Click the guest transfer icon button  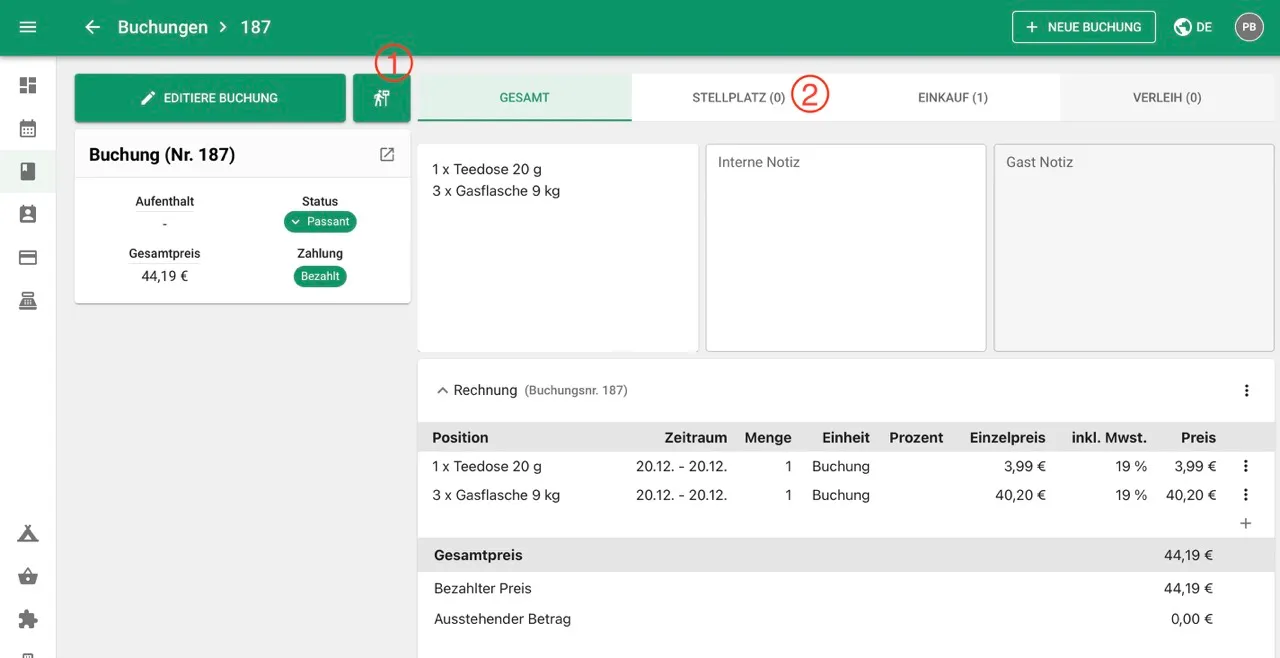click(381, 98)
